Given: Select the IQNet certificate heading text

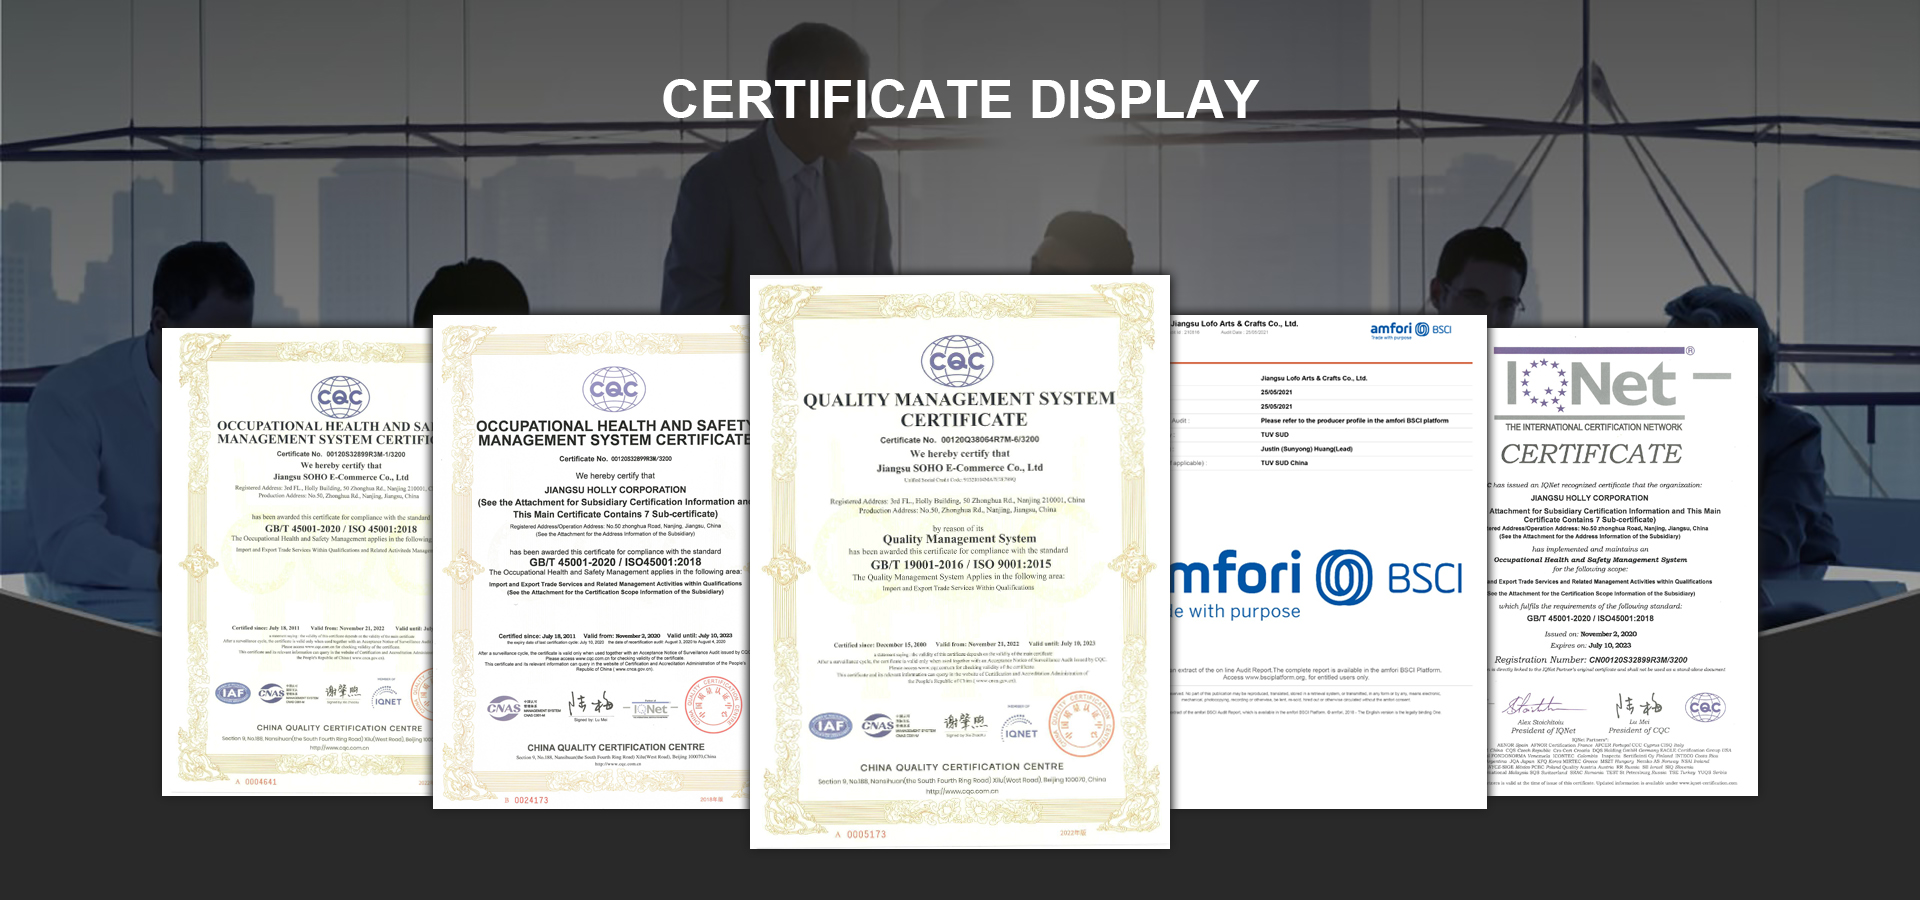Looking at the screenshot, I should (1591, 454).
